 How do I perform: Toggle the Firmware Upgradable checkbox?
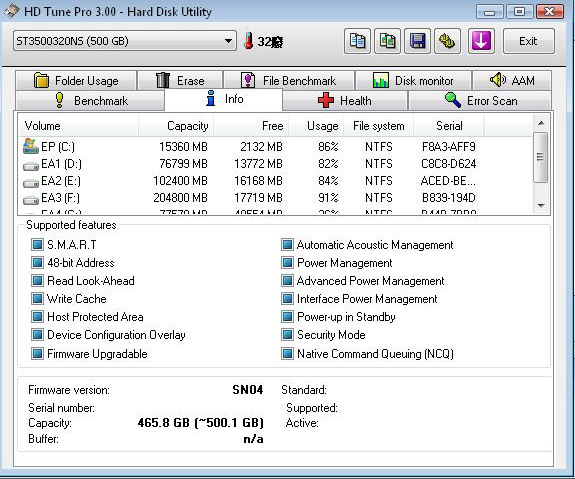tap(37, 354)
